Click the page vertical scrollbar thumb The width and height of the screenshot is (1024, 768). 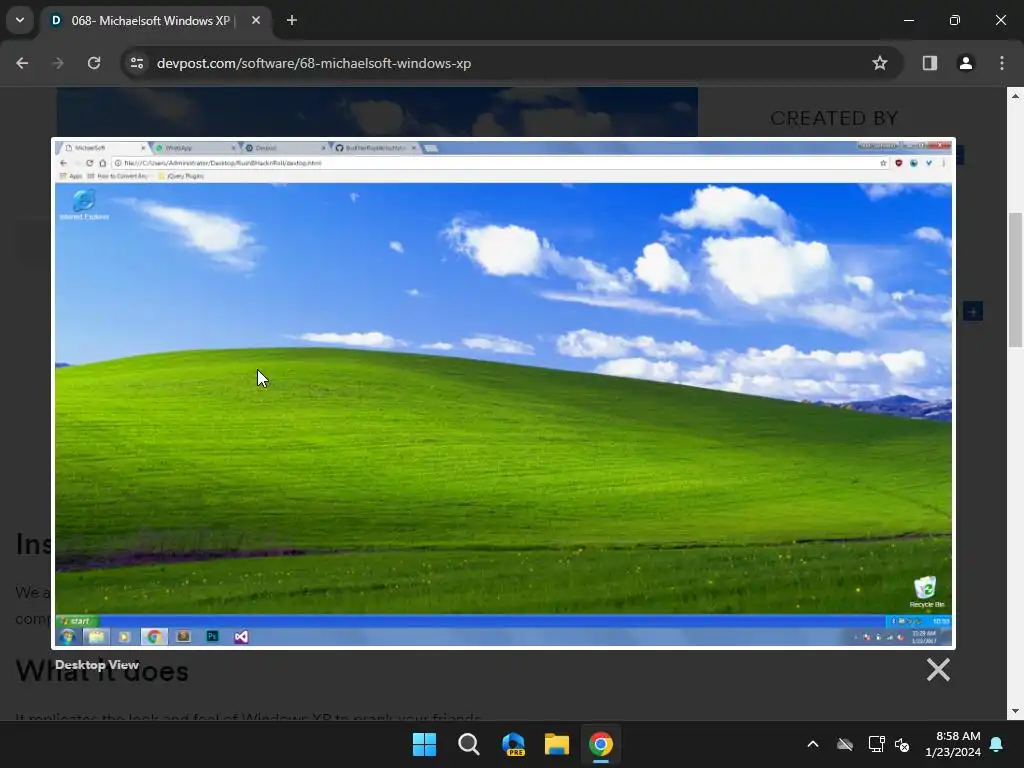(1015, 280)
